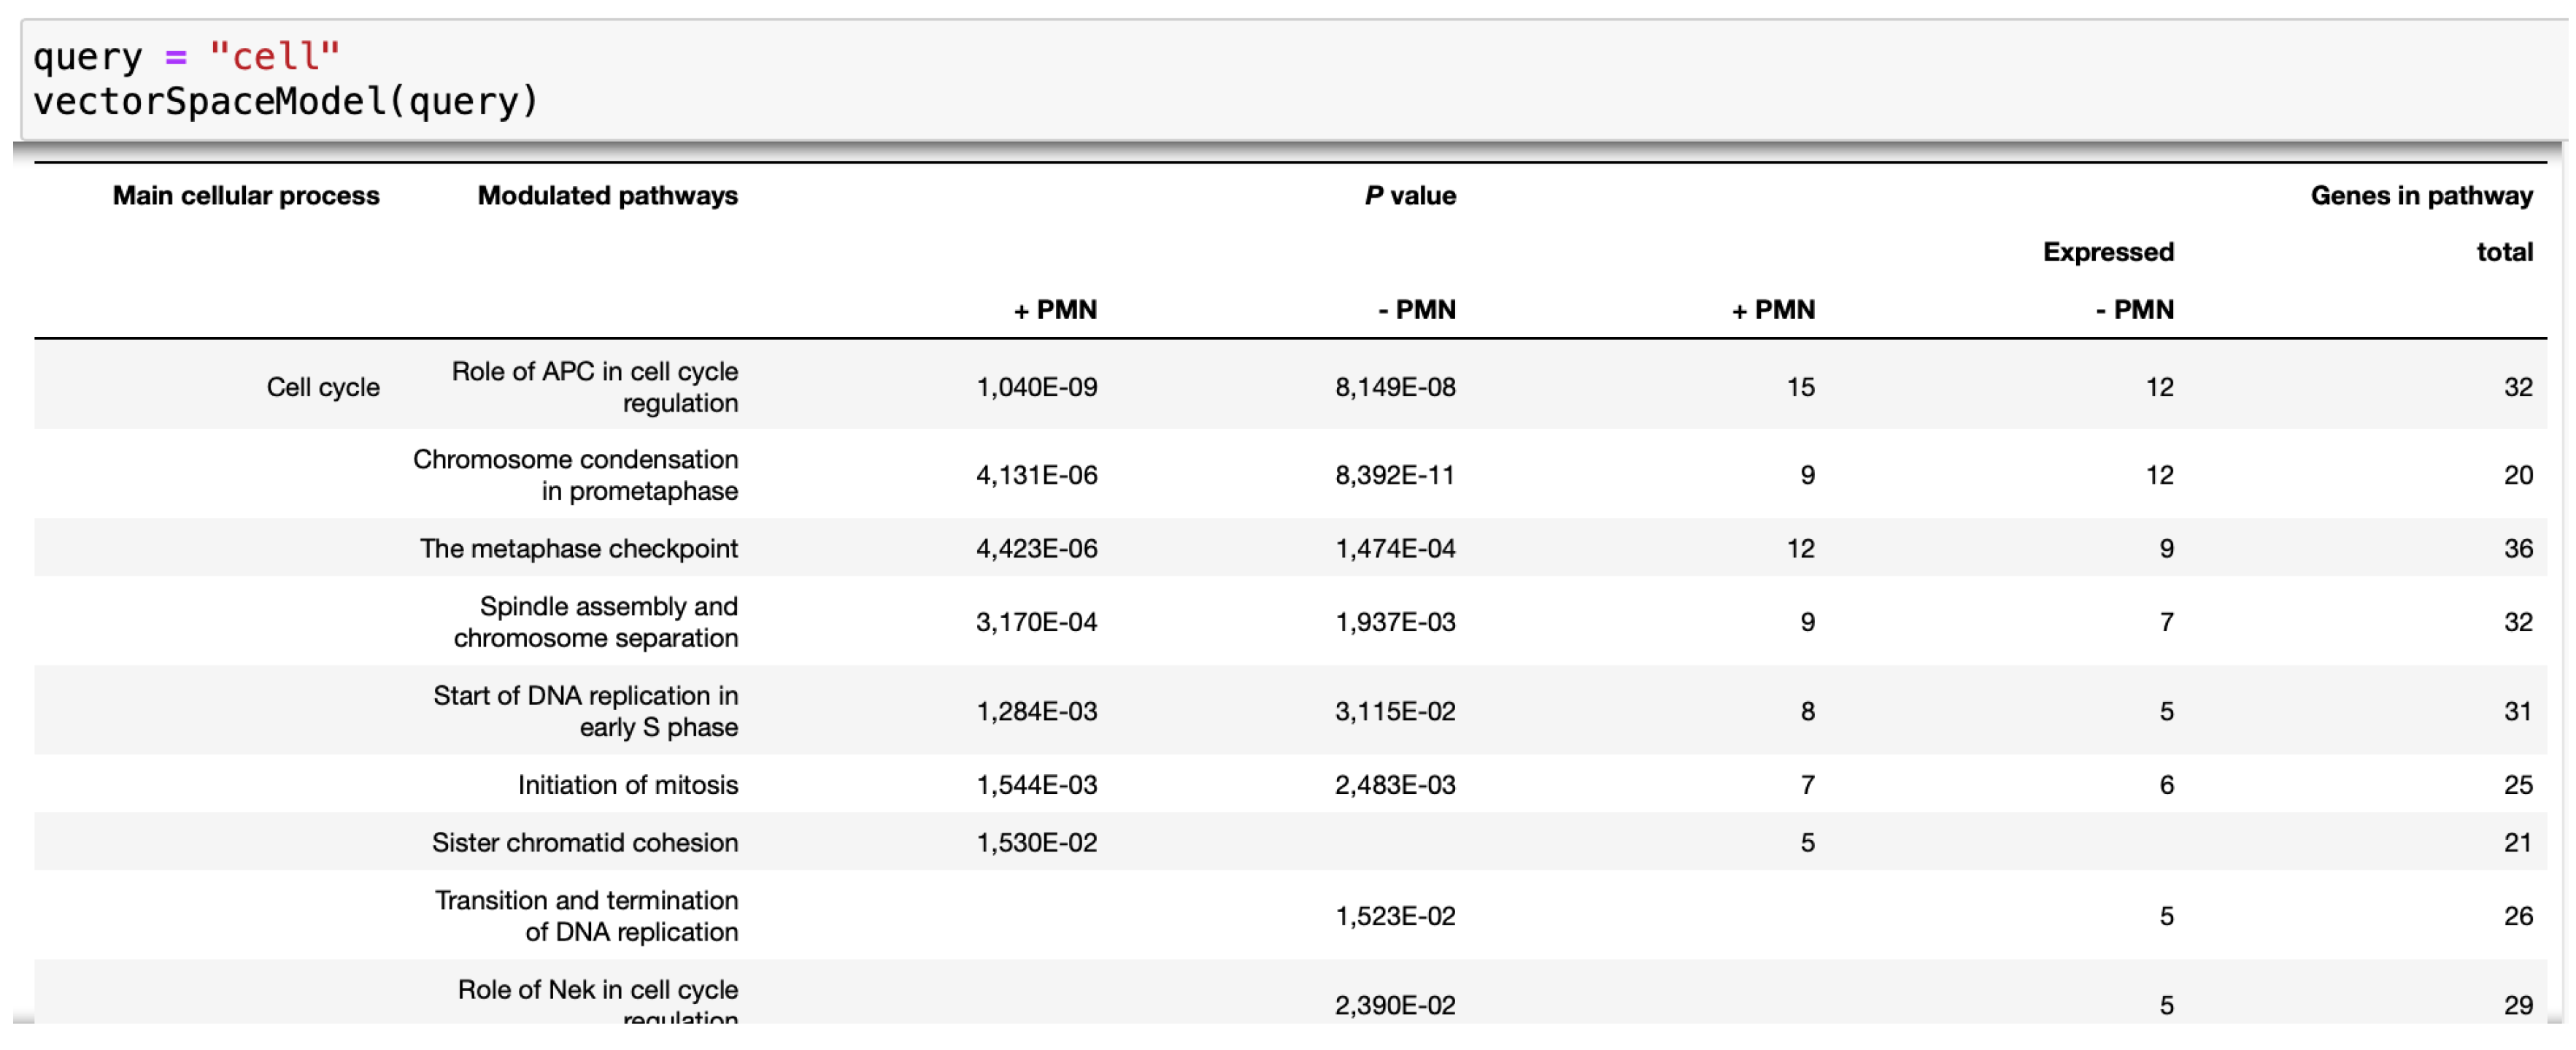
Task: Select "Sister chromatid cohesion" pathway
Action: tap(585, 843)
